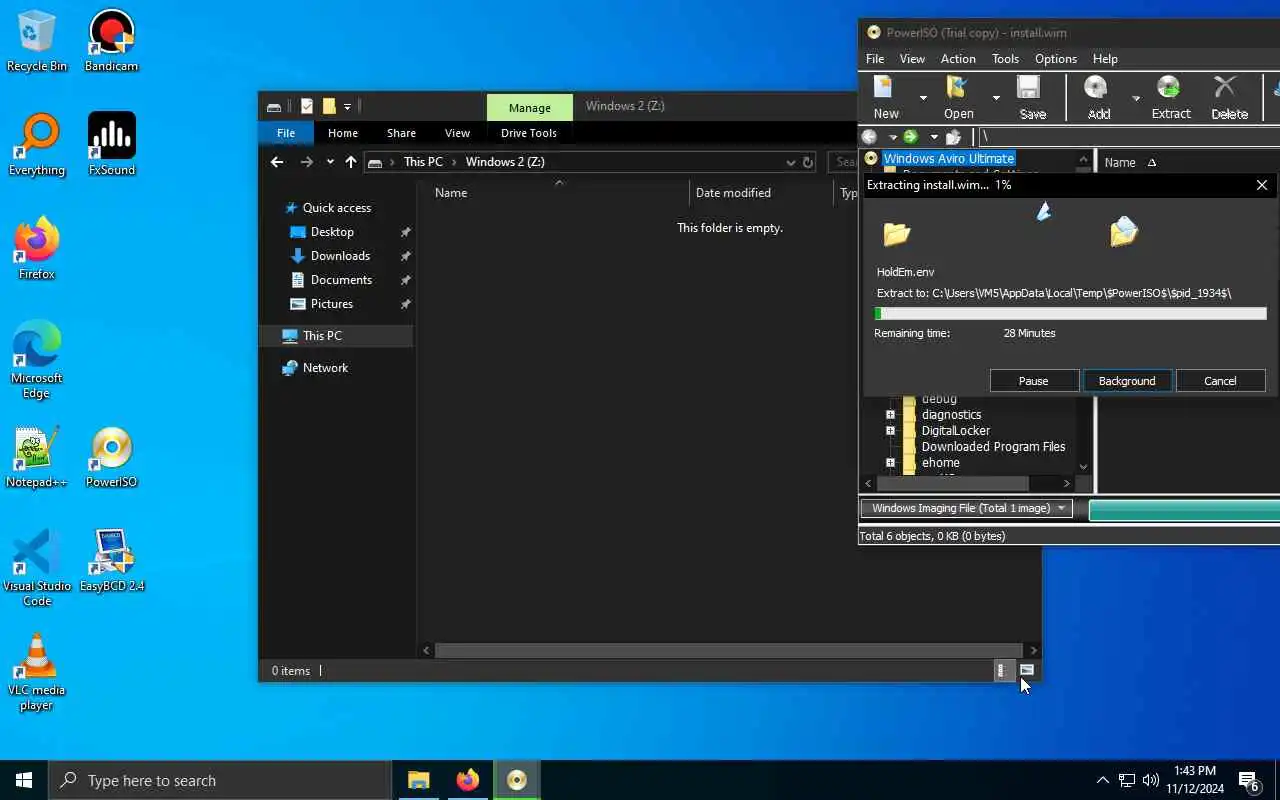
Task: Click the Windows Start button
Action: pyautogui.click(x=24, y=780)
